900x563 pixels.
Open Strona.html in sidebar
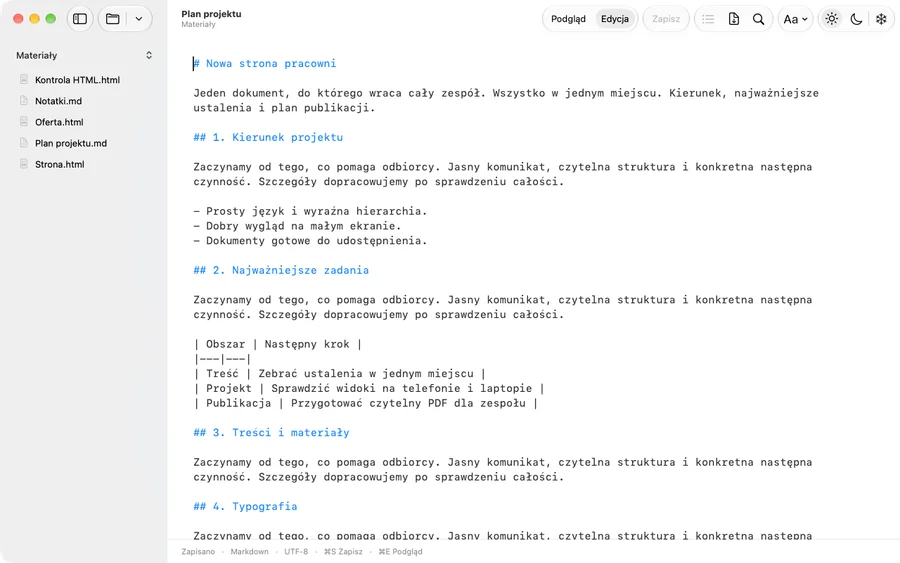[x=60, y=164]
